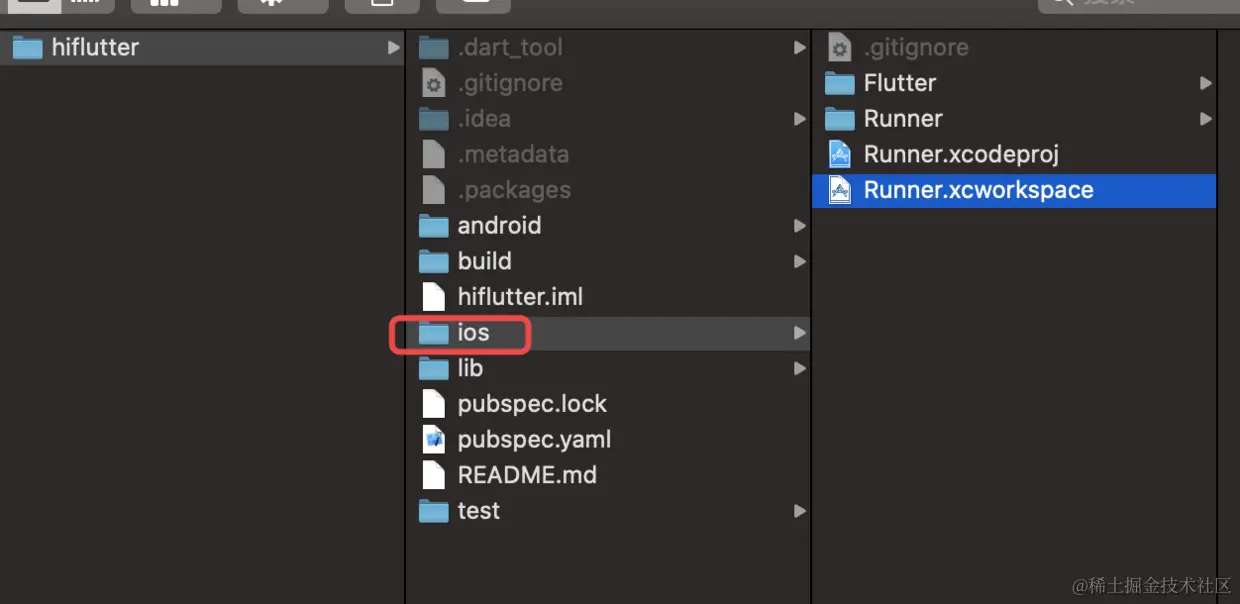Viewport: 1240px width, 604px height.
Task: Click the share toolbar icon
Action: tap(381, 5)
